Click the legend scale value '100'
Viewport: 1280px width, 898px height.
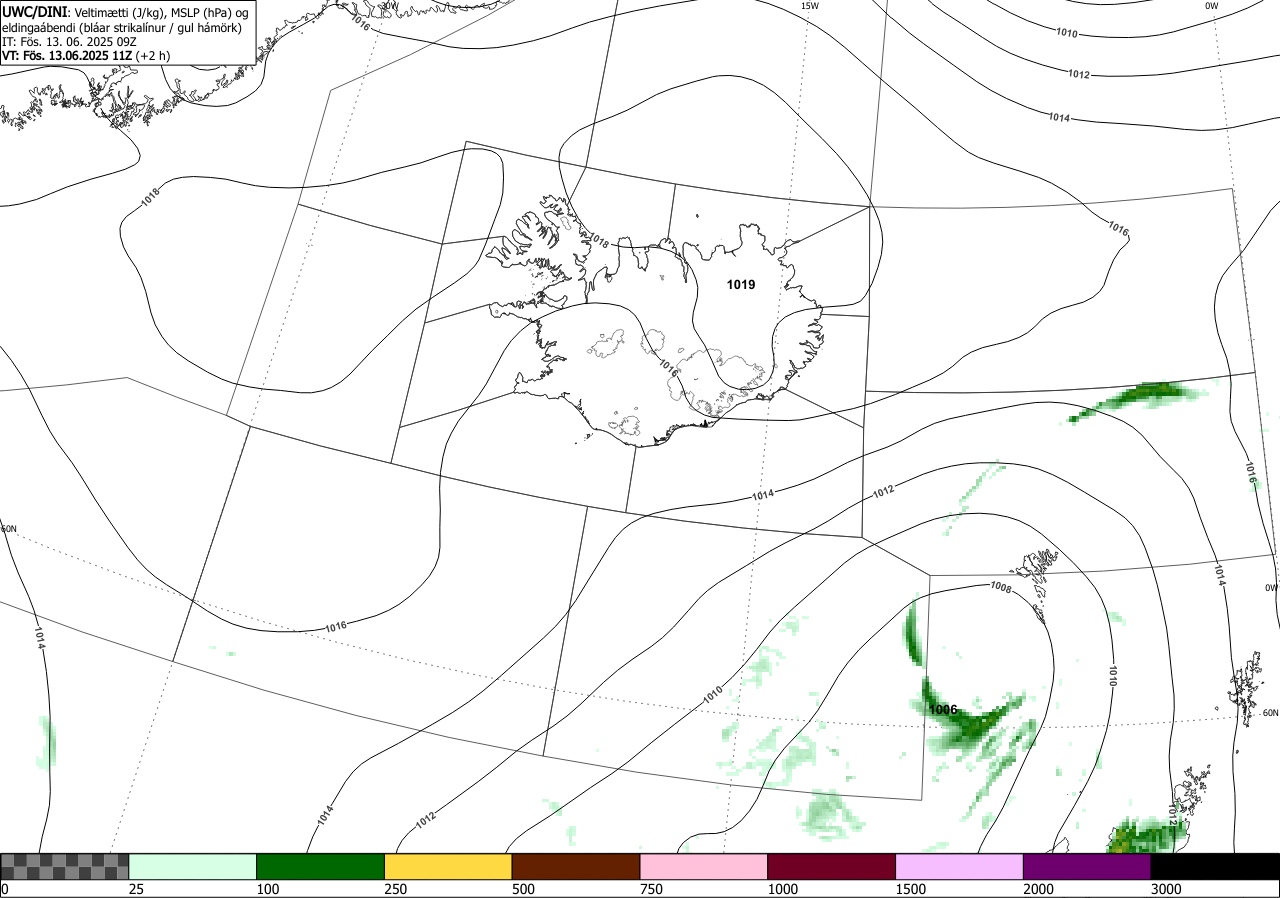[x=268, y=889]
